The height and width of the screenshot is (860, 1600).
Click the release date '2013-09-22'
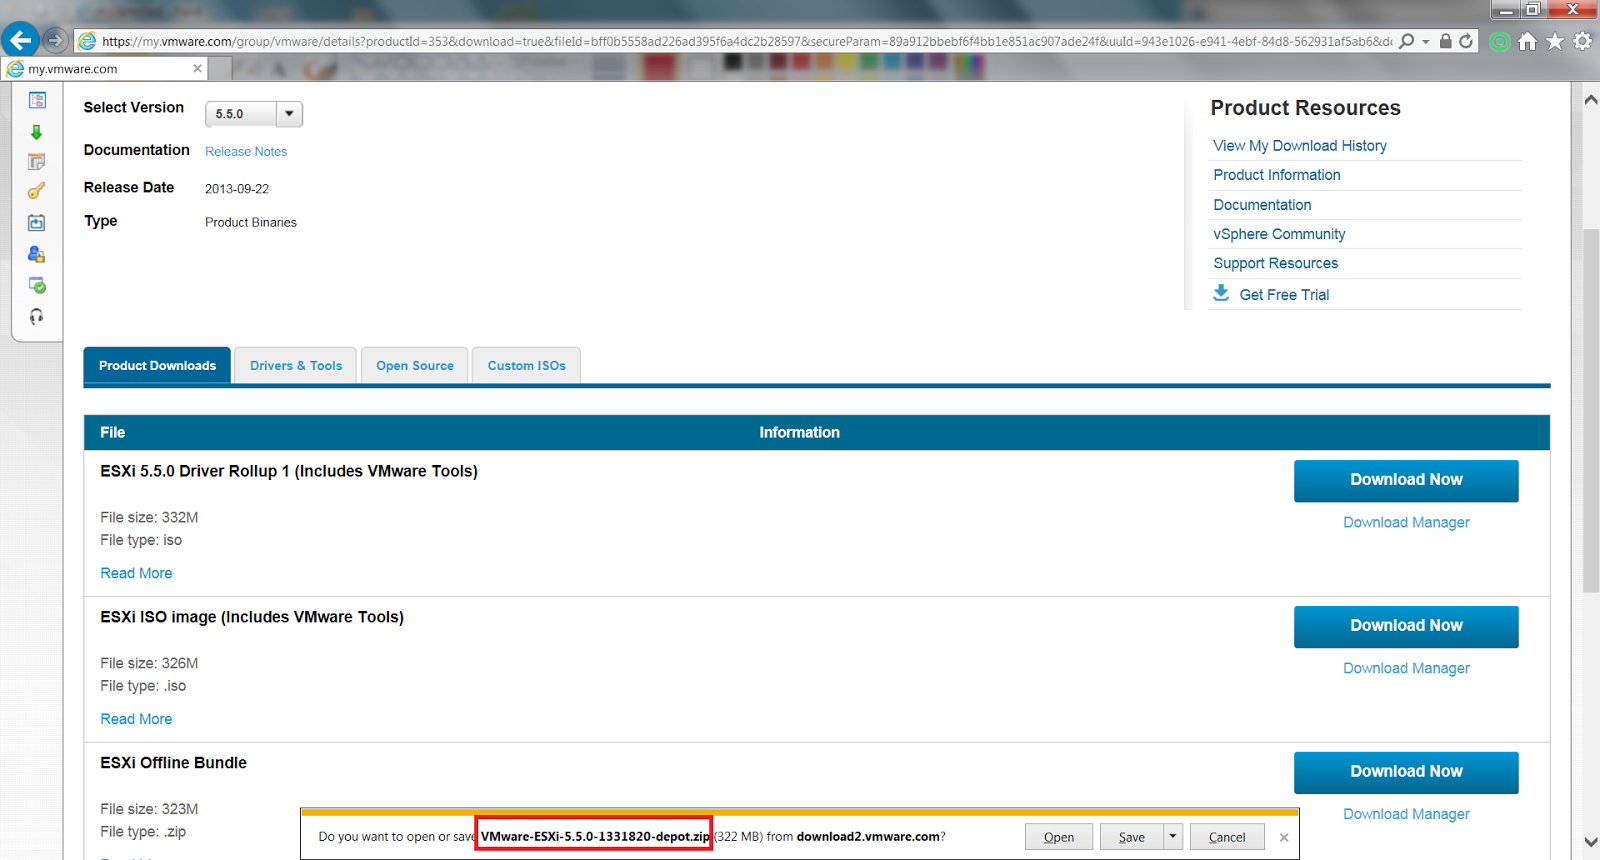pyautogui.click(x=237, y=189)
